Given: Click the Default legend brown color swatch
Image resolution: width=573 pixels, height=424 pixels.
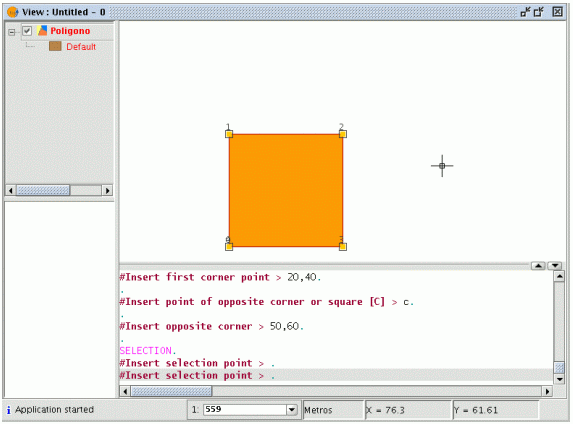Looking at the screenshot, I should coord(55,46).
